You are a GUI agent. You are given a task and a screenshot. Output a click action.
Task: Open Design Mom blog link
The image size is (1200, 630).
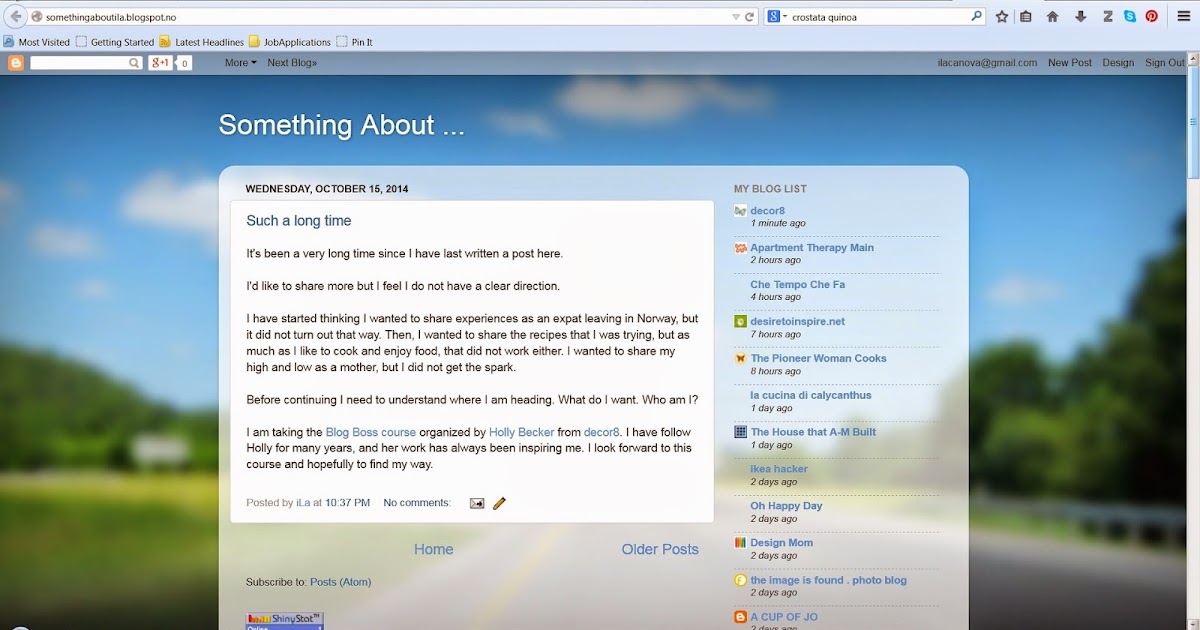(782, 544)
